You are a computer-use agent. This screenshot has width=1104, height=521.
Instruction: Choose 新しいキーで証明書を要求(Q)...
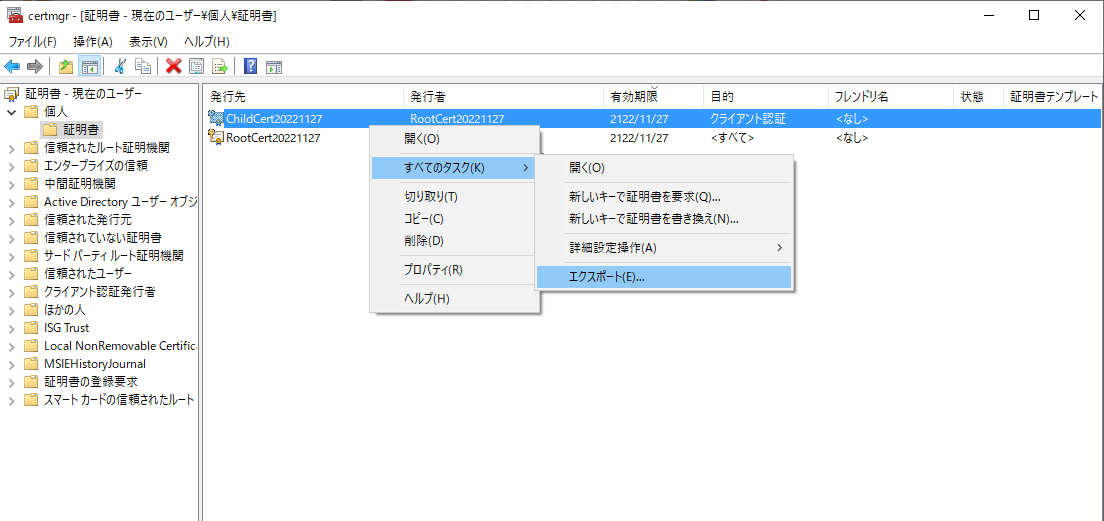tap(663, 196)
